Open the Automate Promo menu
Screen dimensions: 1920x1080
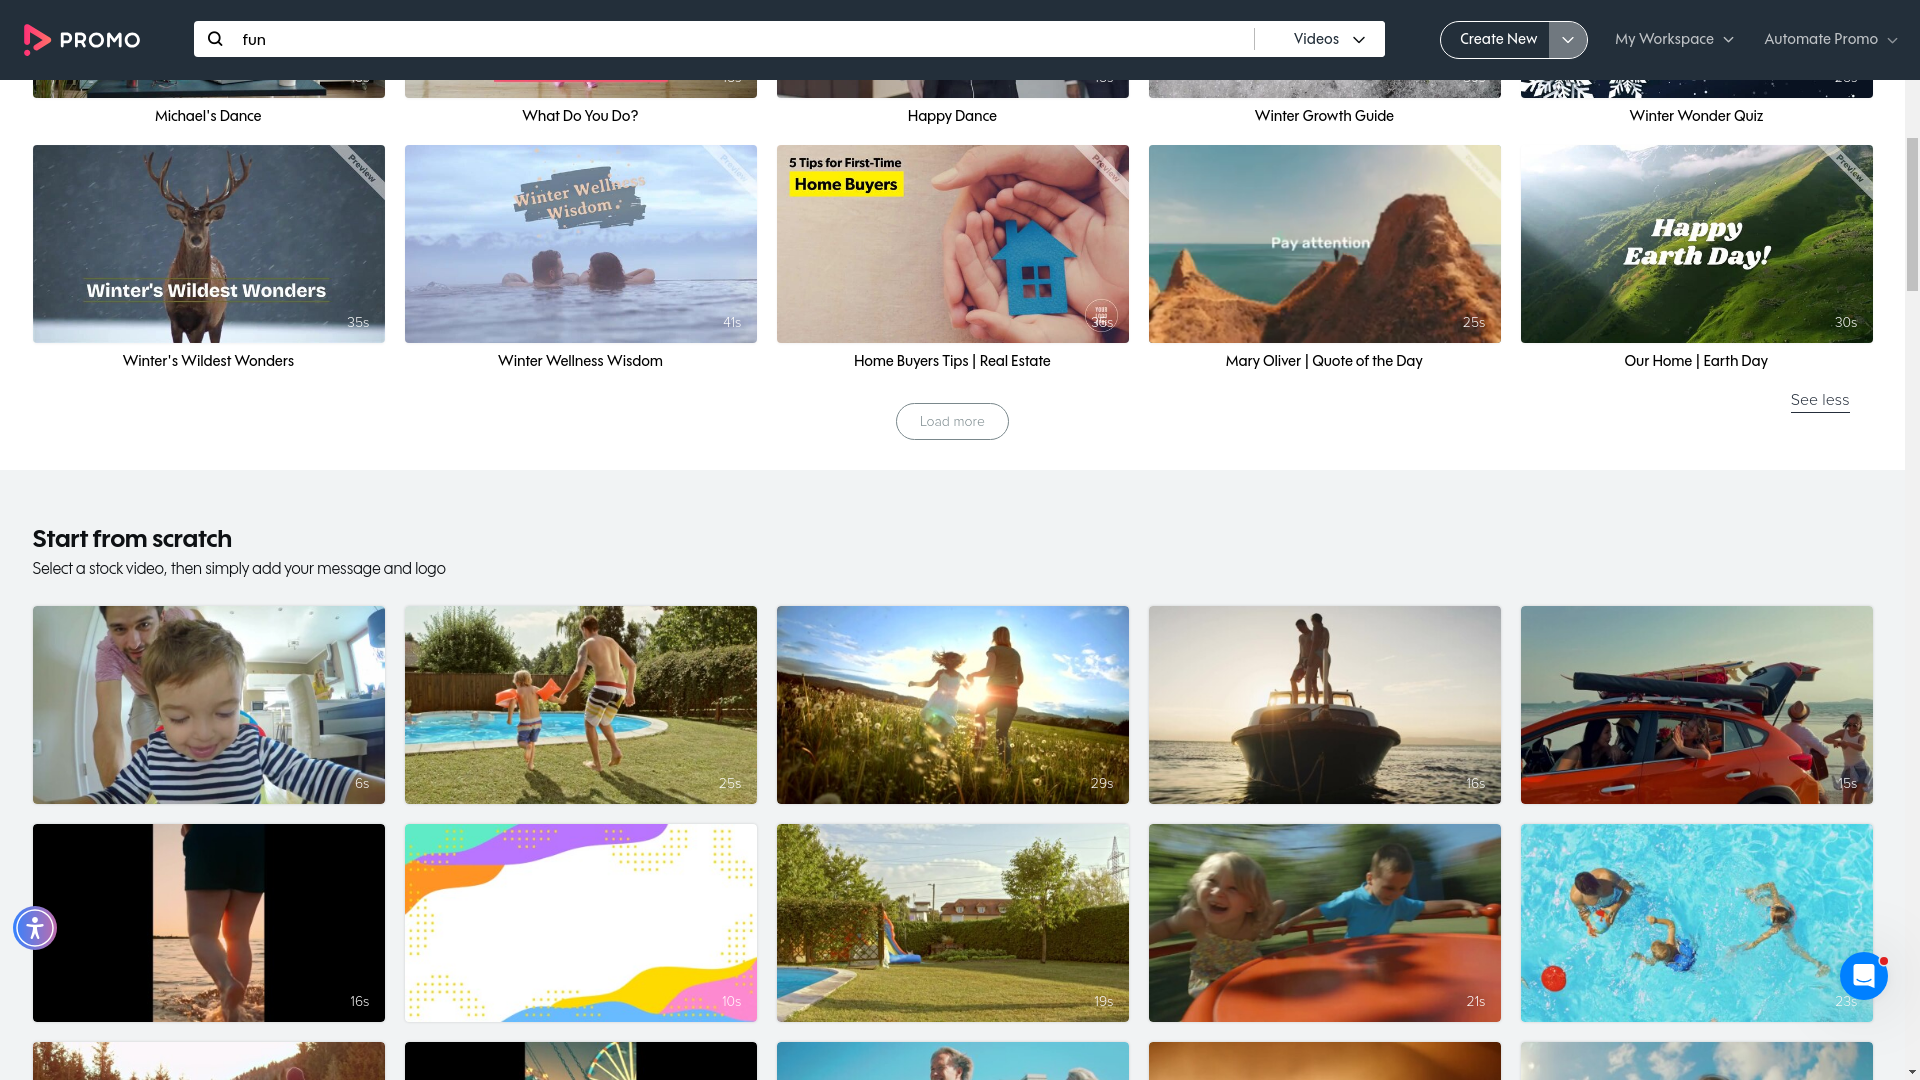click(x=1830, y=39)
